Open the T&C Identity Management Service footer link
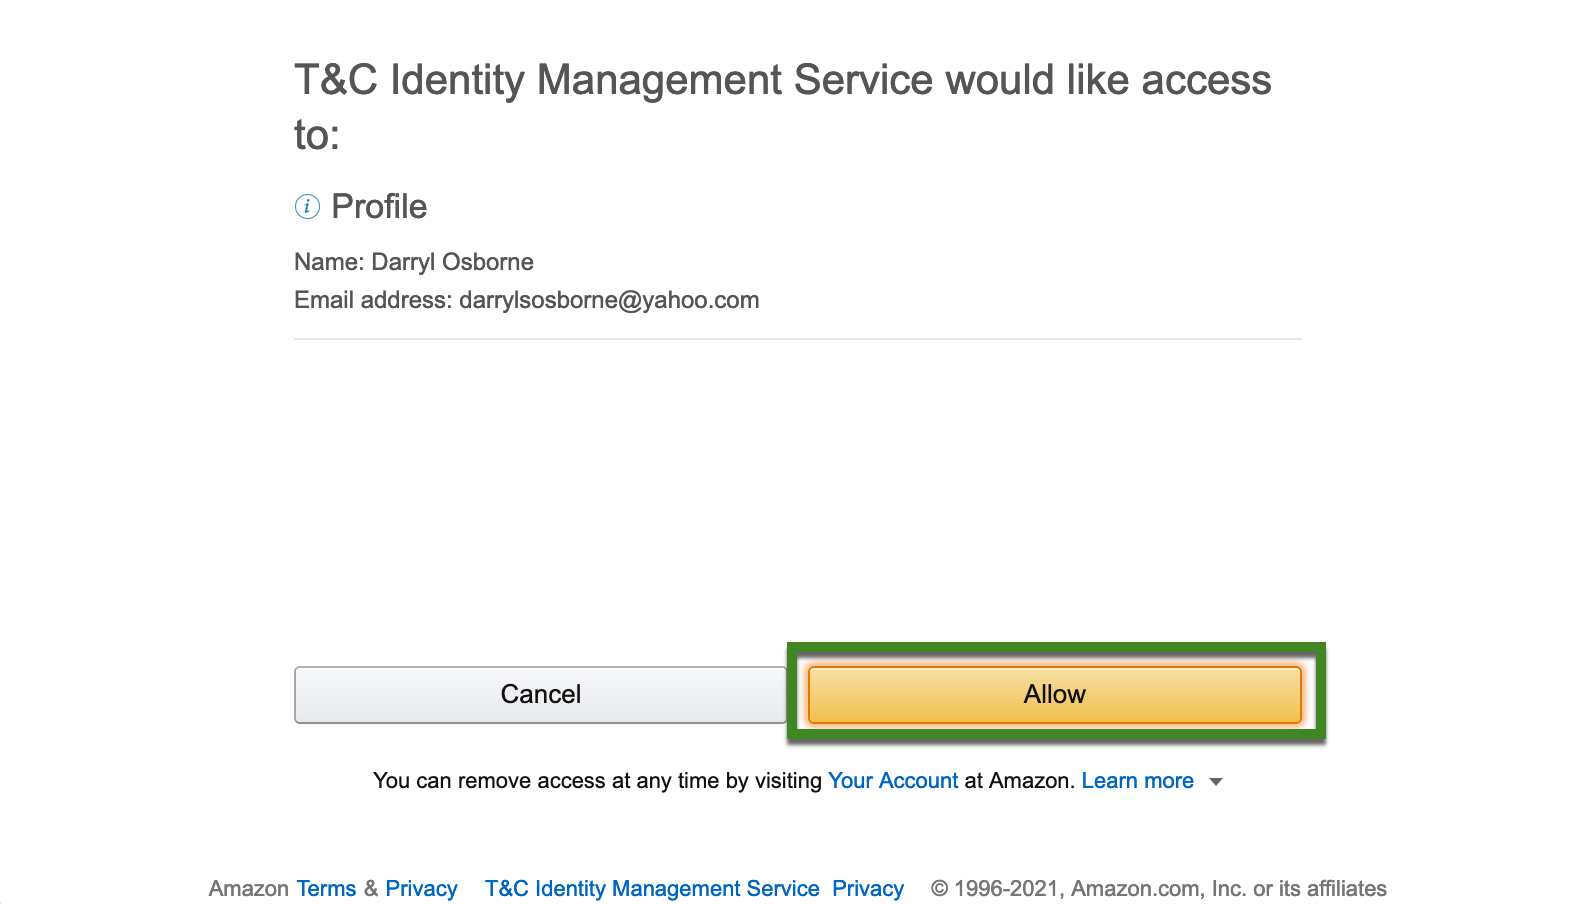Viewport: 1594px width, 904px height. (x=652, y=889)
